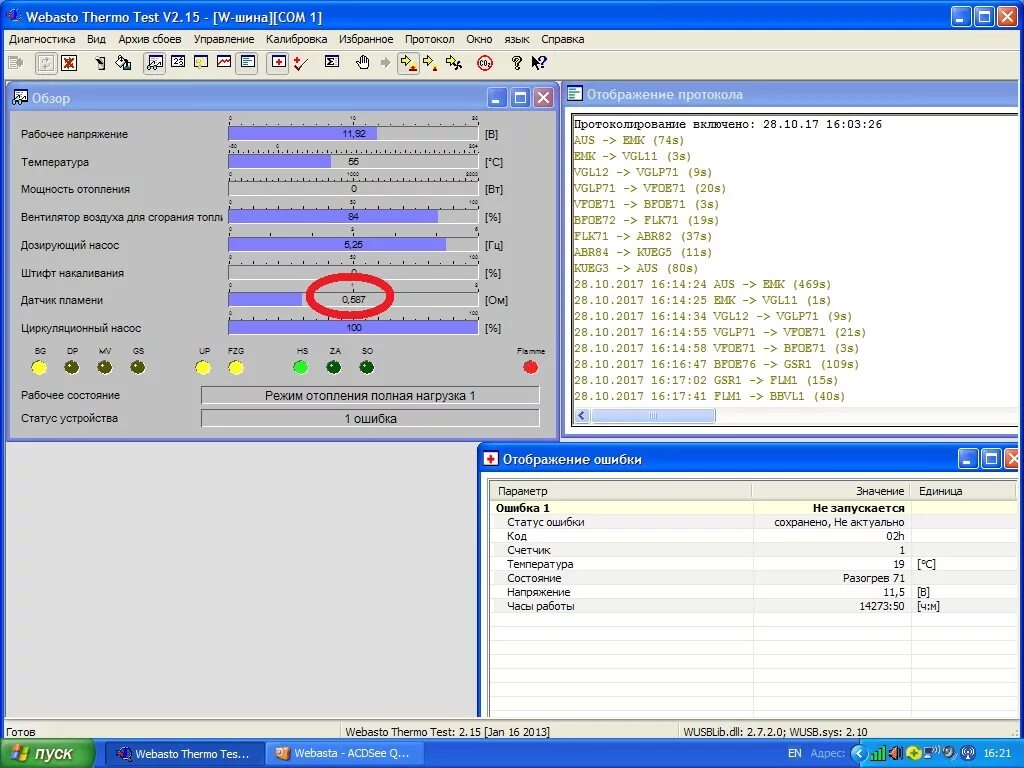Click the protocol scrollbar left arrow
The height and width of the screenshot is (768, 1024).
tap(582, 415)
